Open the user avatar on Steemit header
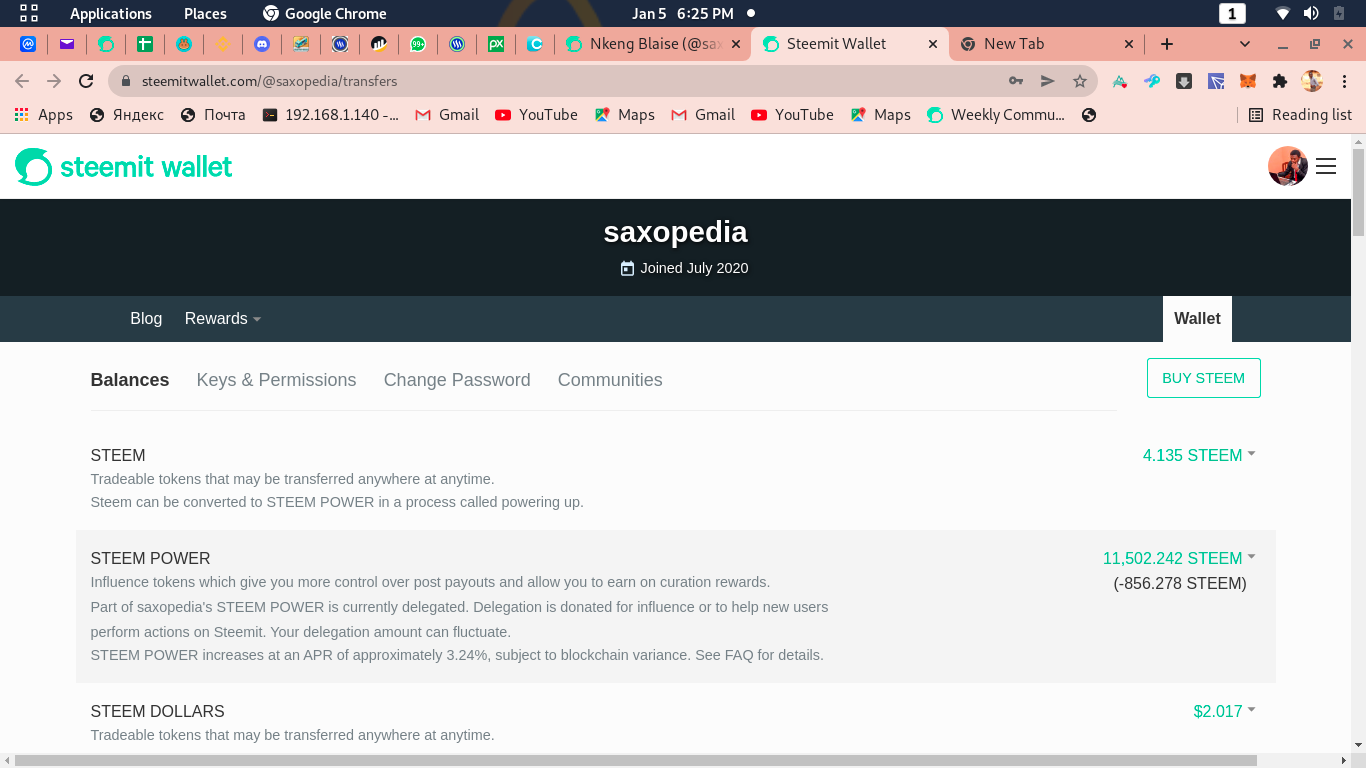The image size is (1366, 768). (1288, 166)
